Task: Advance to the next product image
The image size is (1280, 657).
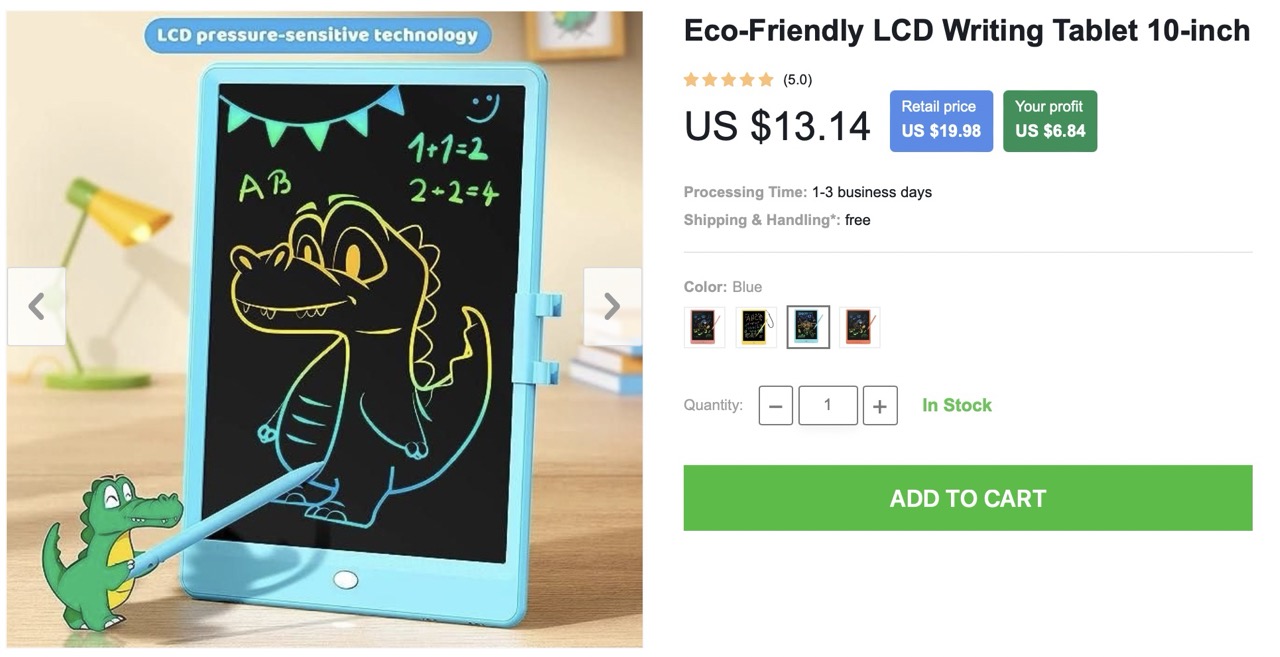Action: coord(612,306)
